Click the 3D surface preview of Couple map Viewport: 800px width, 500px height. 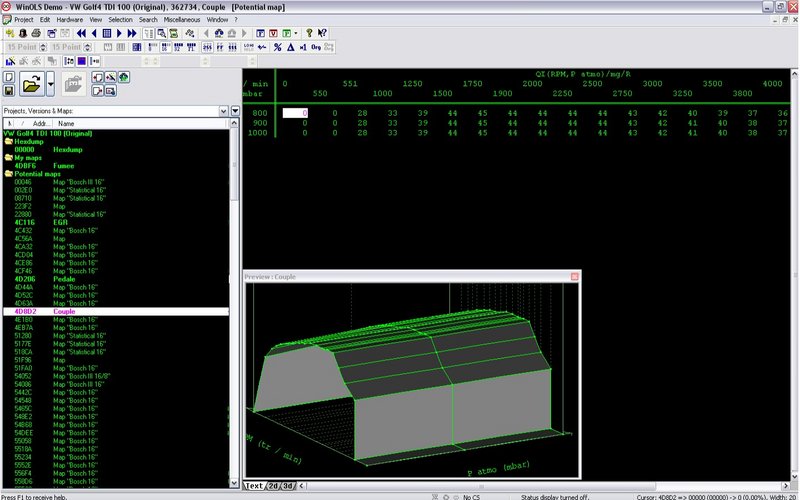412,380
